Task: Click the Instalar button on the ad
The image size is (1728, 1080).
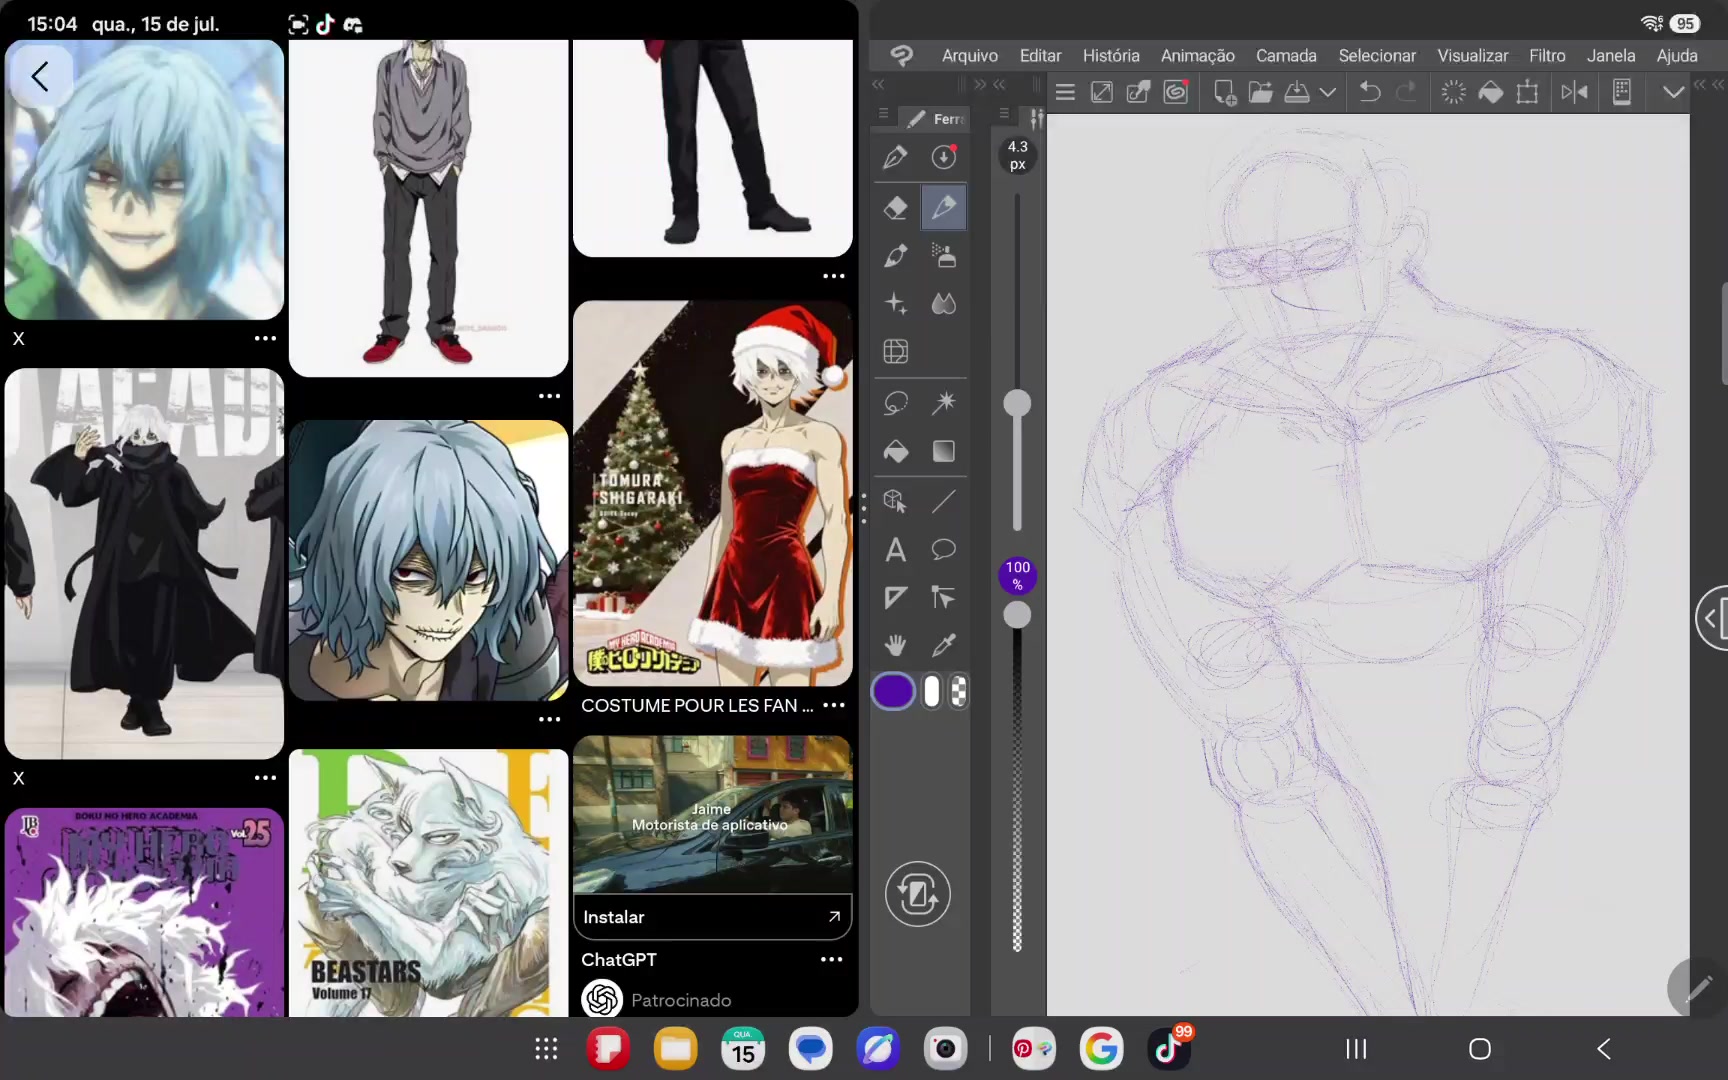Action: point(712,917)
